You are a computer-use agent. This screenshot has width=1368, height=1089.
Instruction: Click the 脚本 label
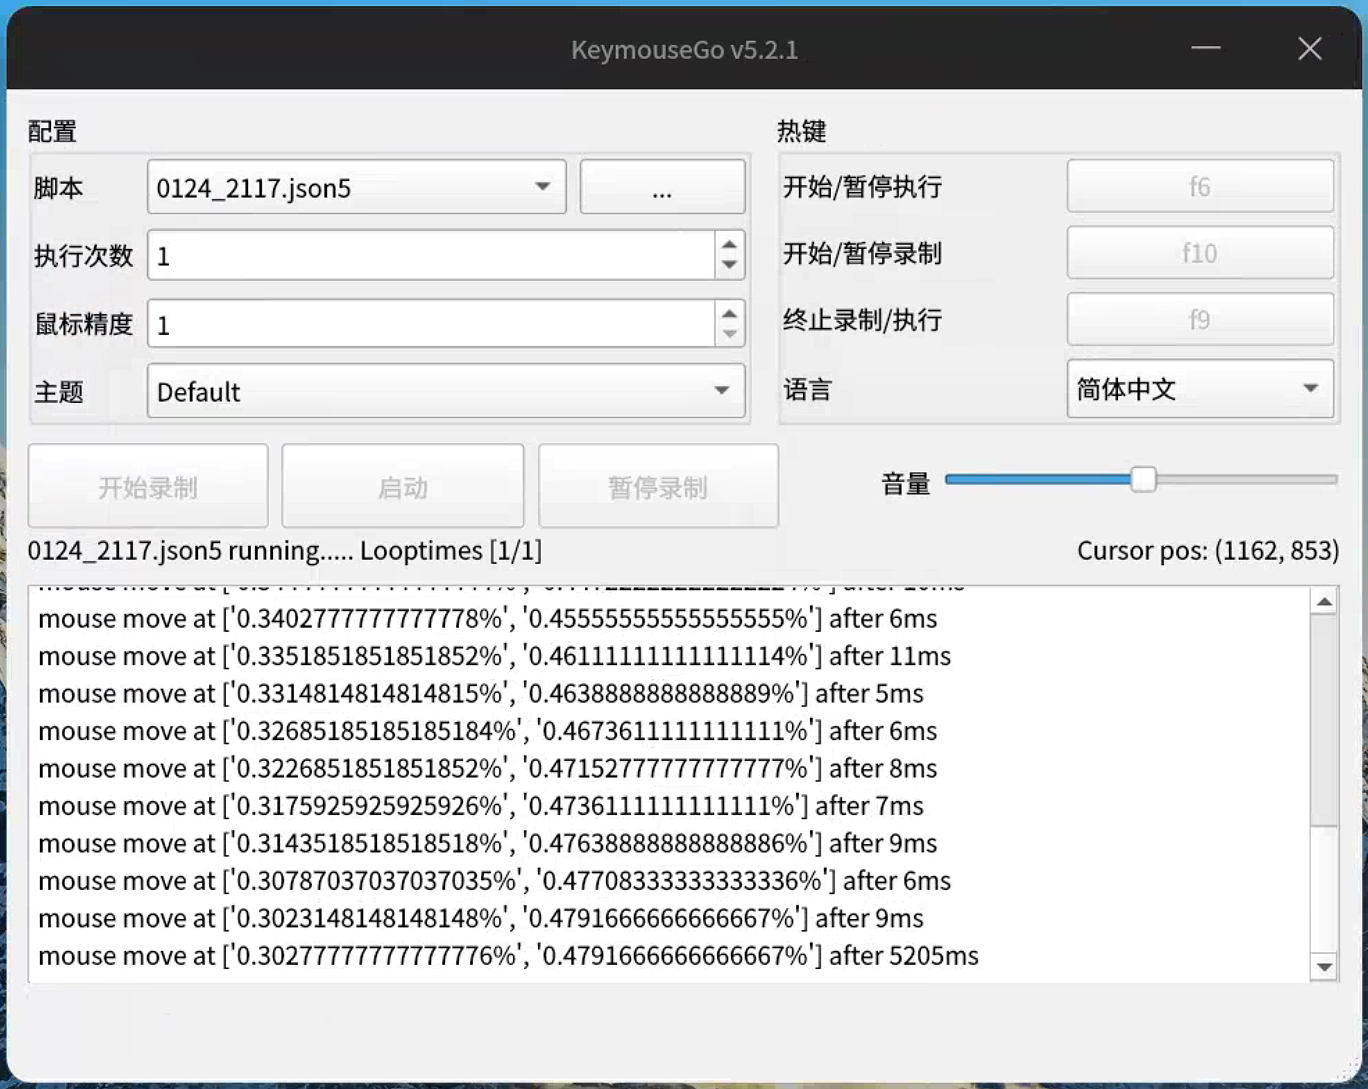[58, 188]
